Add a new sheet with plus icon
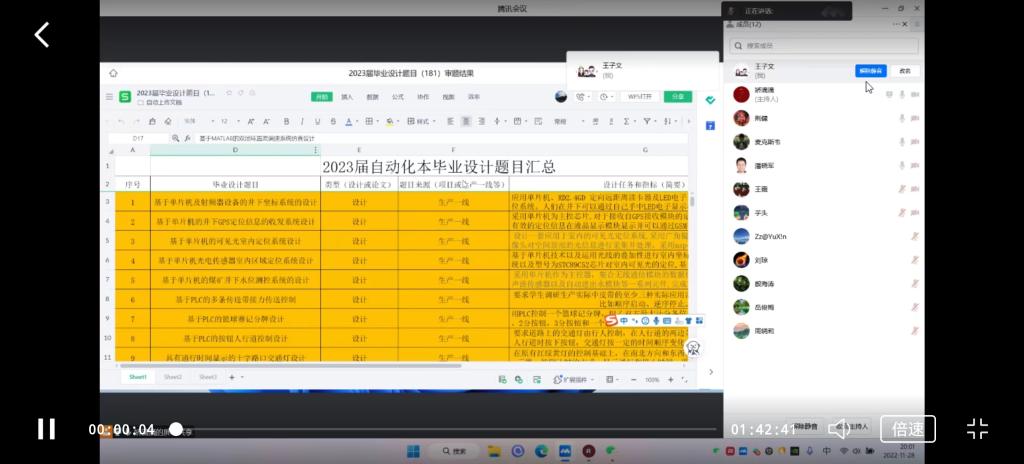This screenshot has height=464, width=1024. 231,378
